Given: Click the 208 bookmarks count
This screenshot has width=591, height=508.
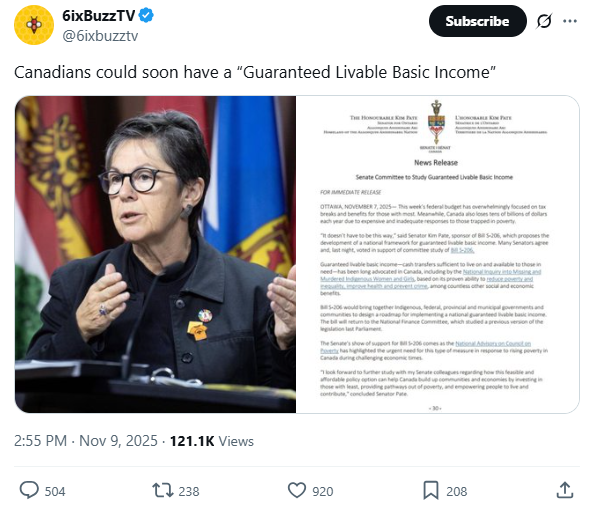Looking at the screenshot, I should (x=457, y=491).
